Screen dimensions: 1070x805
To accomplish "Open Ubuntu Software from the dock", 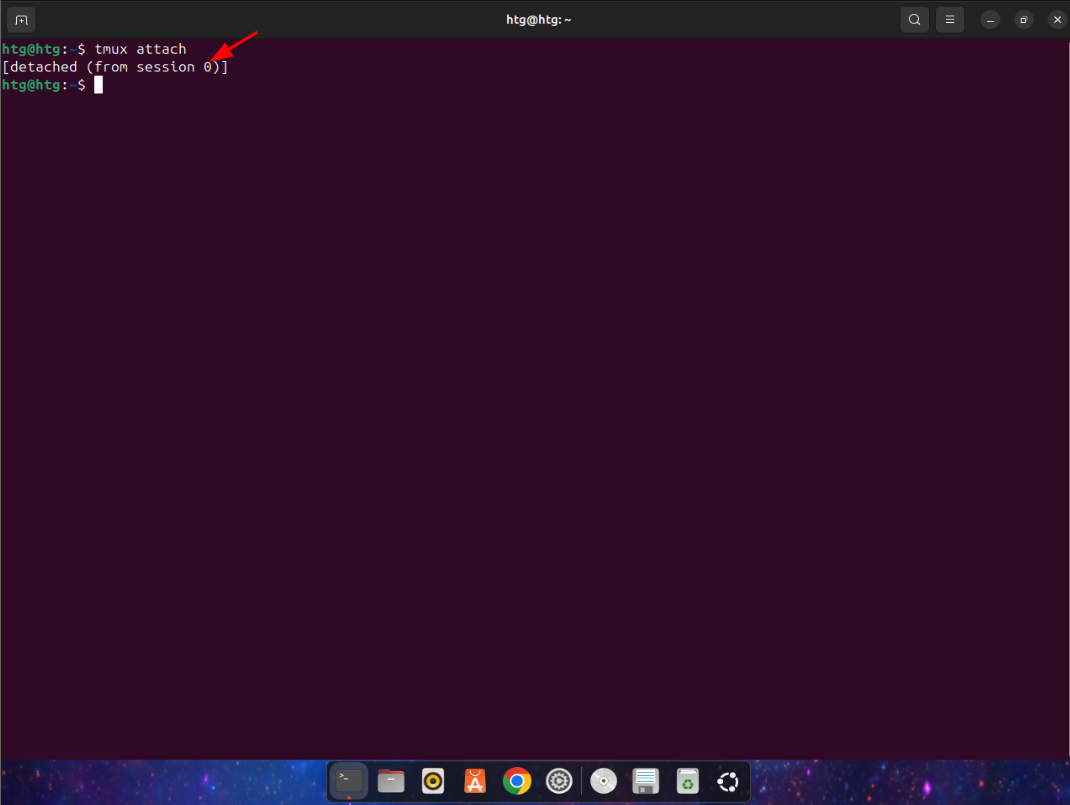I will pos(475,780).
